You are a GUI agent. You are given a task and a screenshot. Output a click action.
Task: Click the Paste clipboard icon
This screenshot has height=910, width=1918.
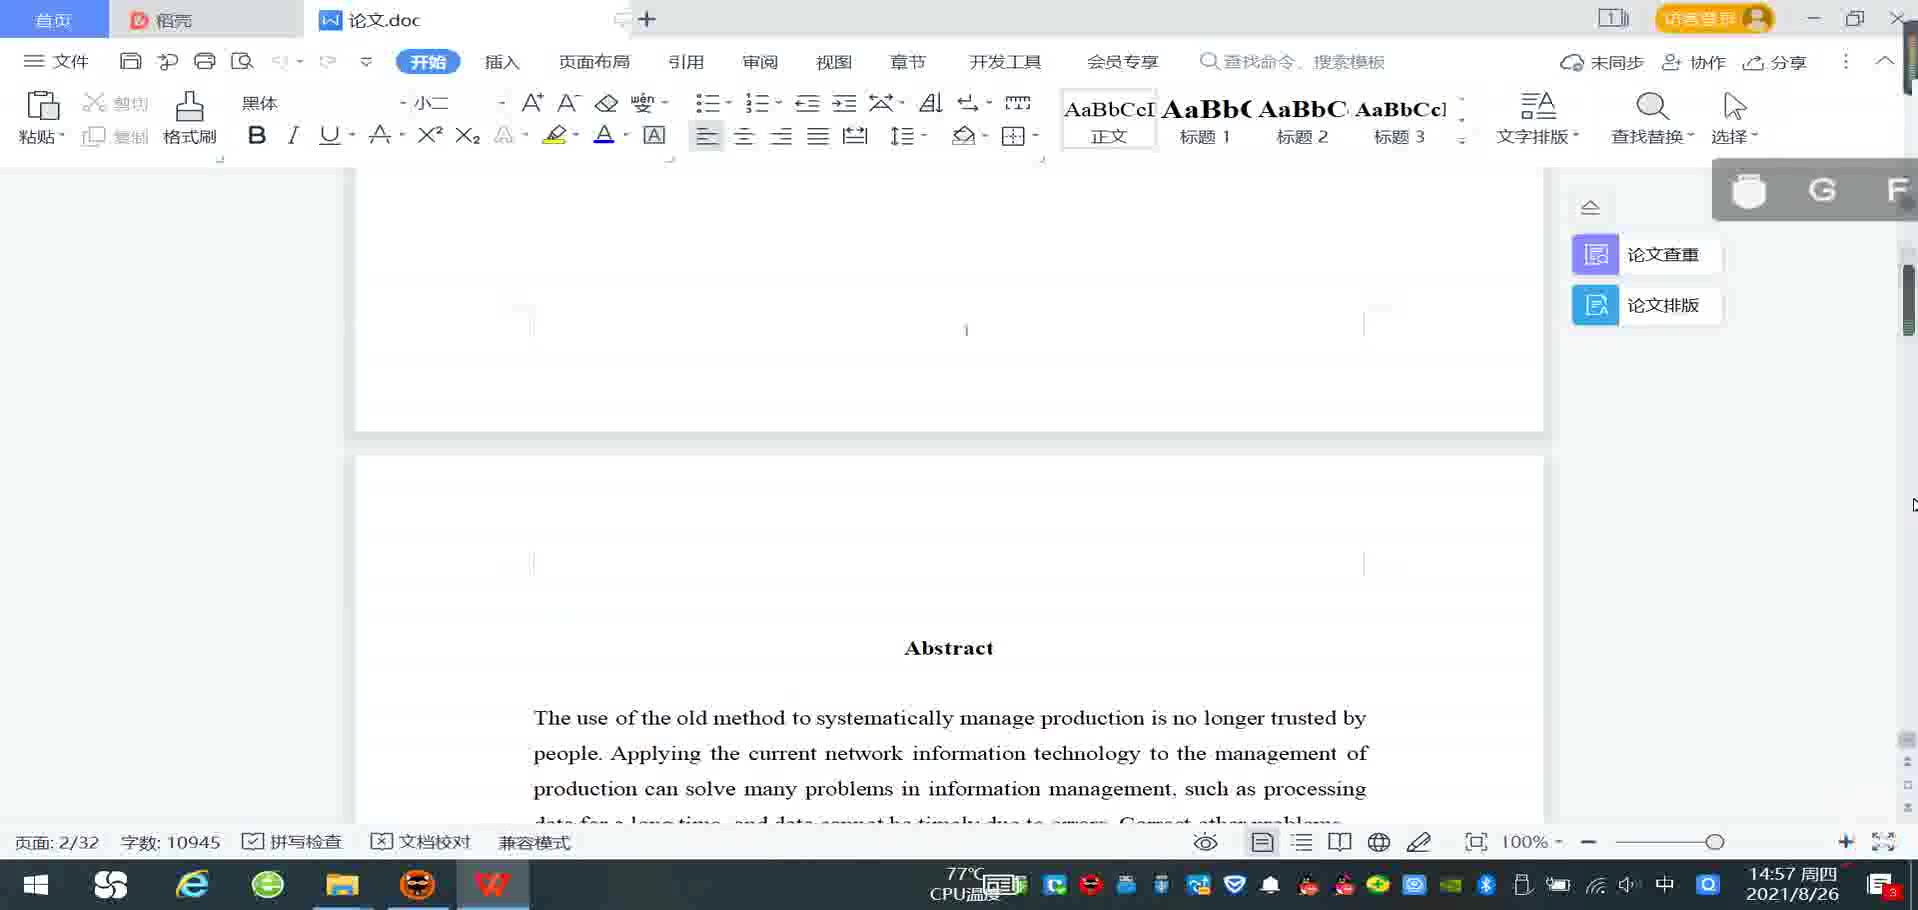click(42, 106)
